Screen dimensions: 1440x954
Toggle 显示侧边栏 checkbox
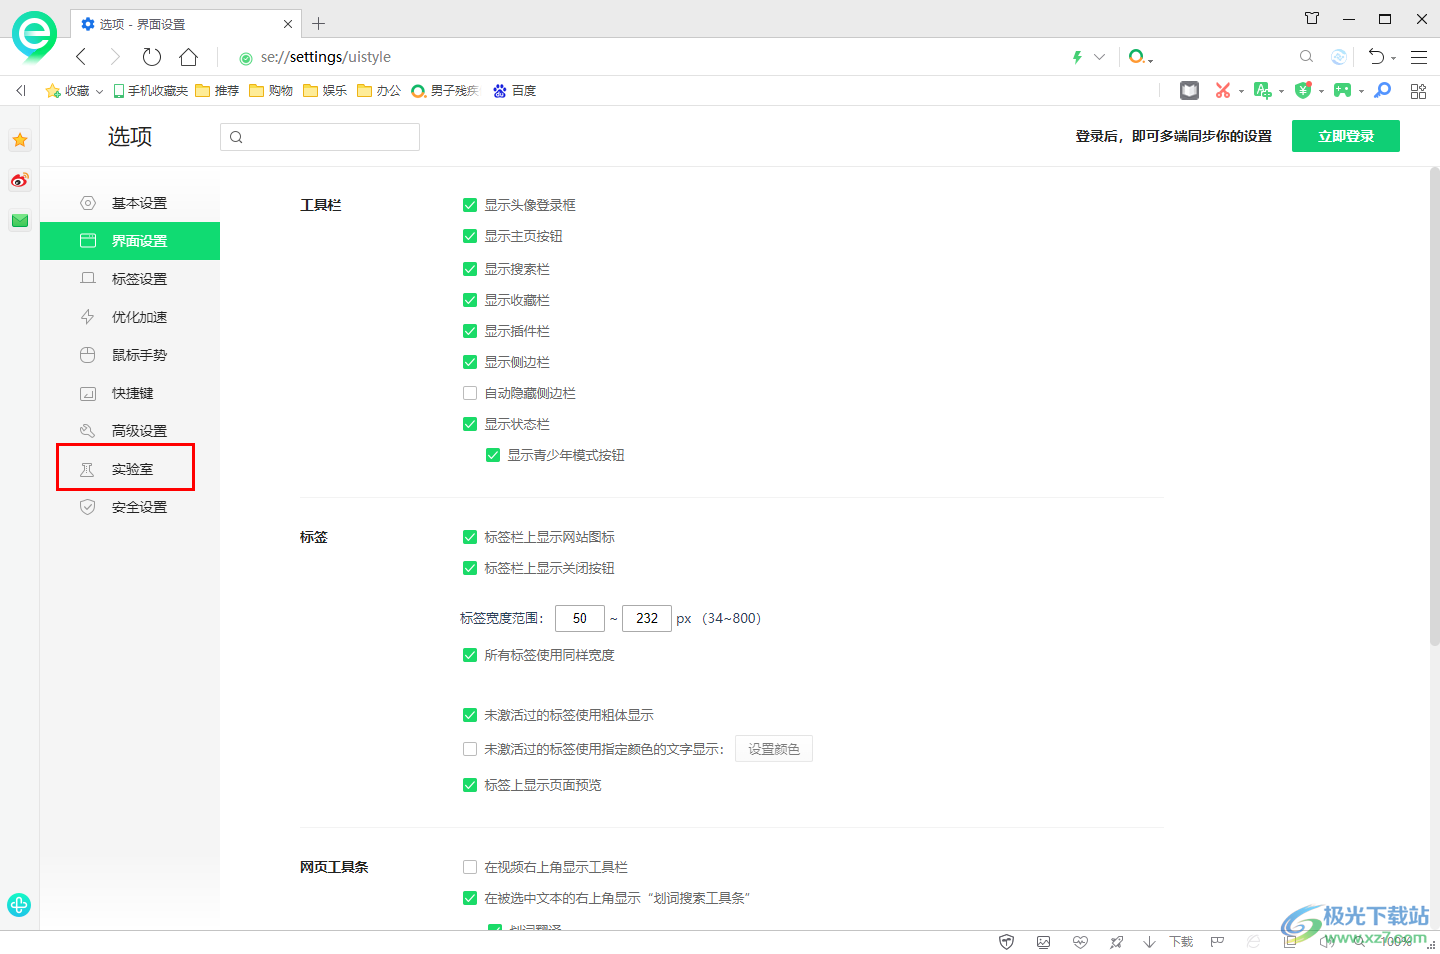pyautogui.click(x=470, y=362)
